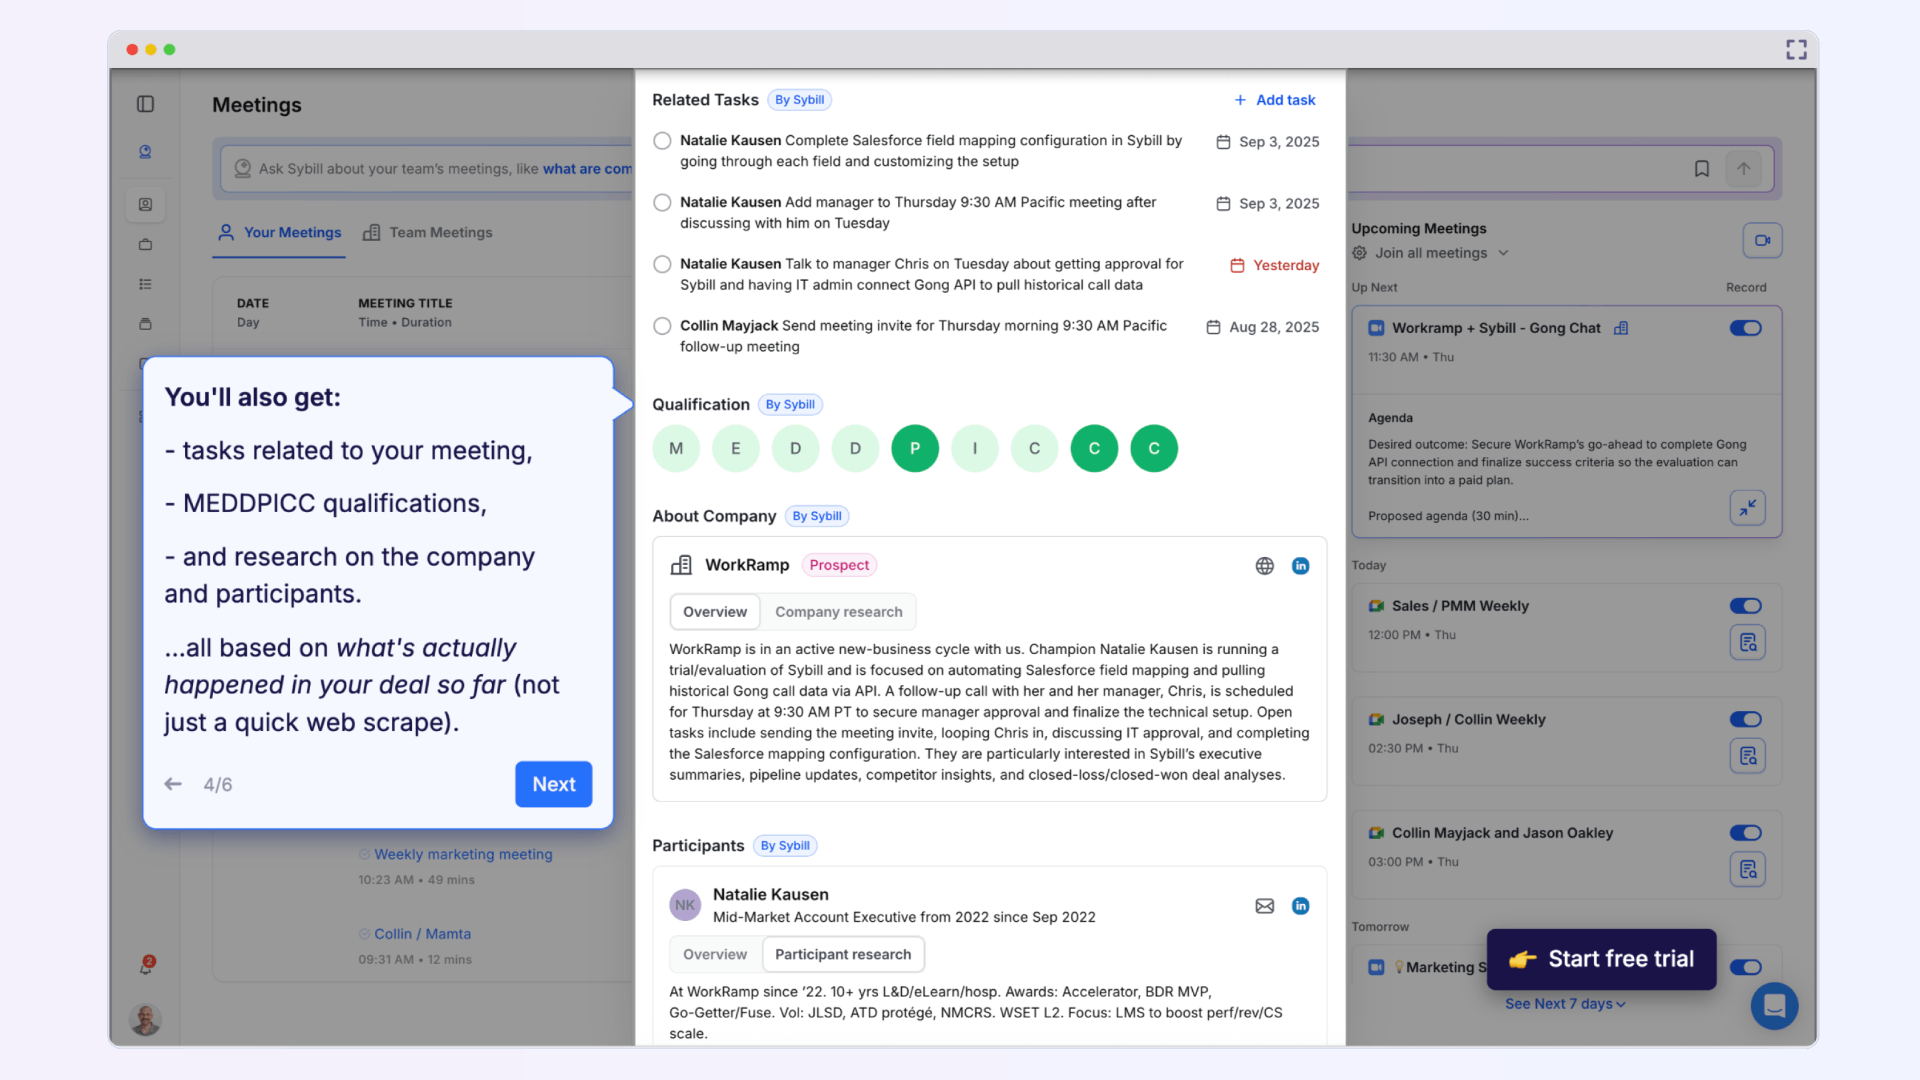This screenshot has width=1920, height=1080.
Task: Open the Collin / Mamta meeting link
Action: pos(422,934)
